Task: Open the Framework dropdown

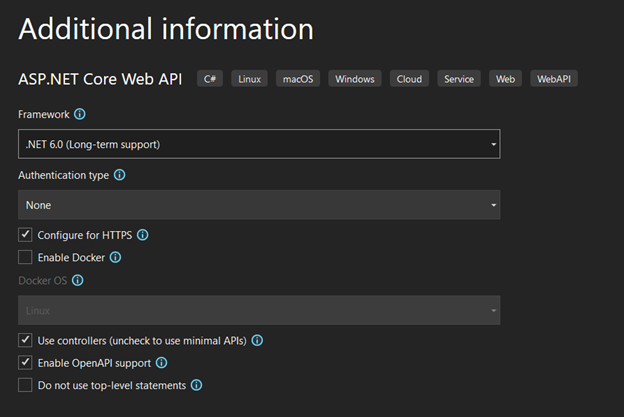Action: coord(259,144)
